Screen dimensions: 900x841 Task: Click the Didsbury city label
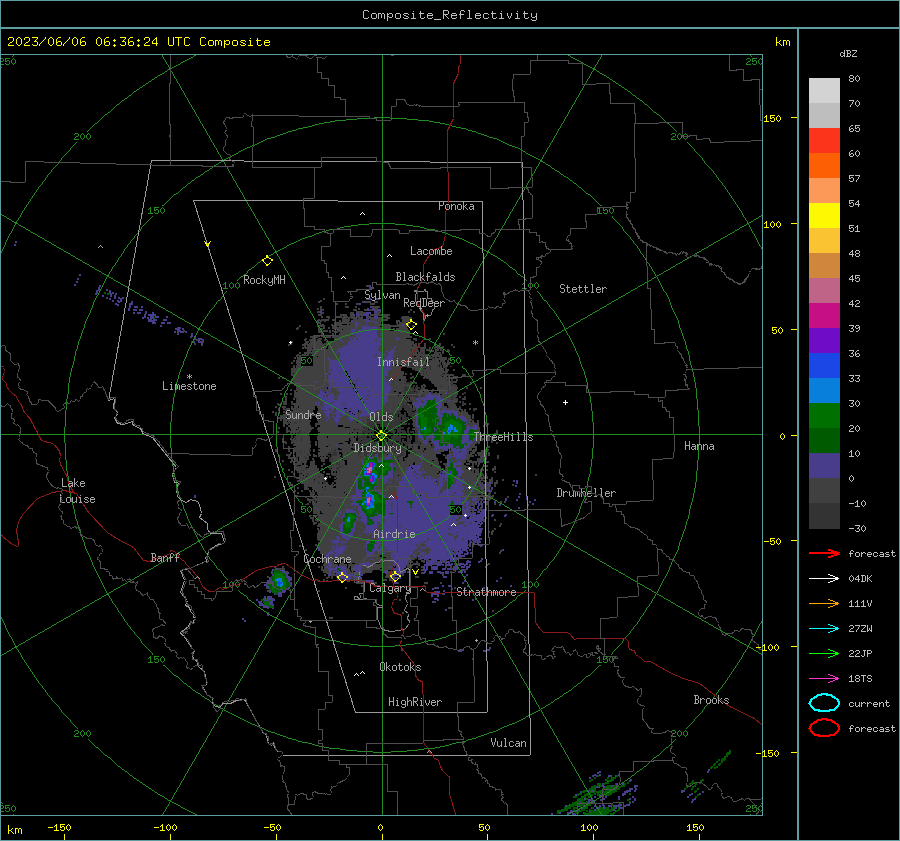coord(378,448)
